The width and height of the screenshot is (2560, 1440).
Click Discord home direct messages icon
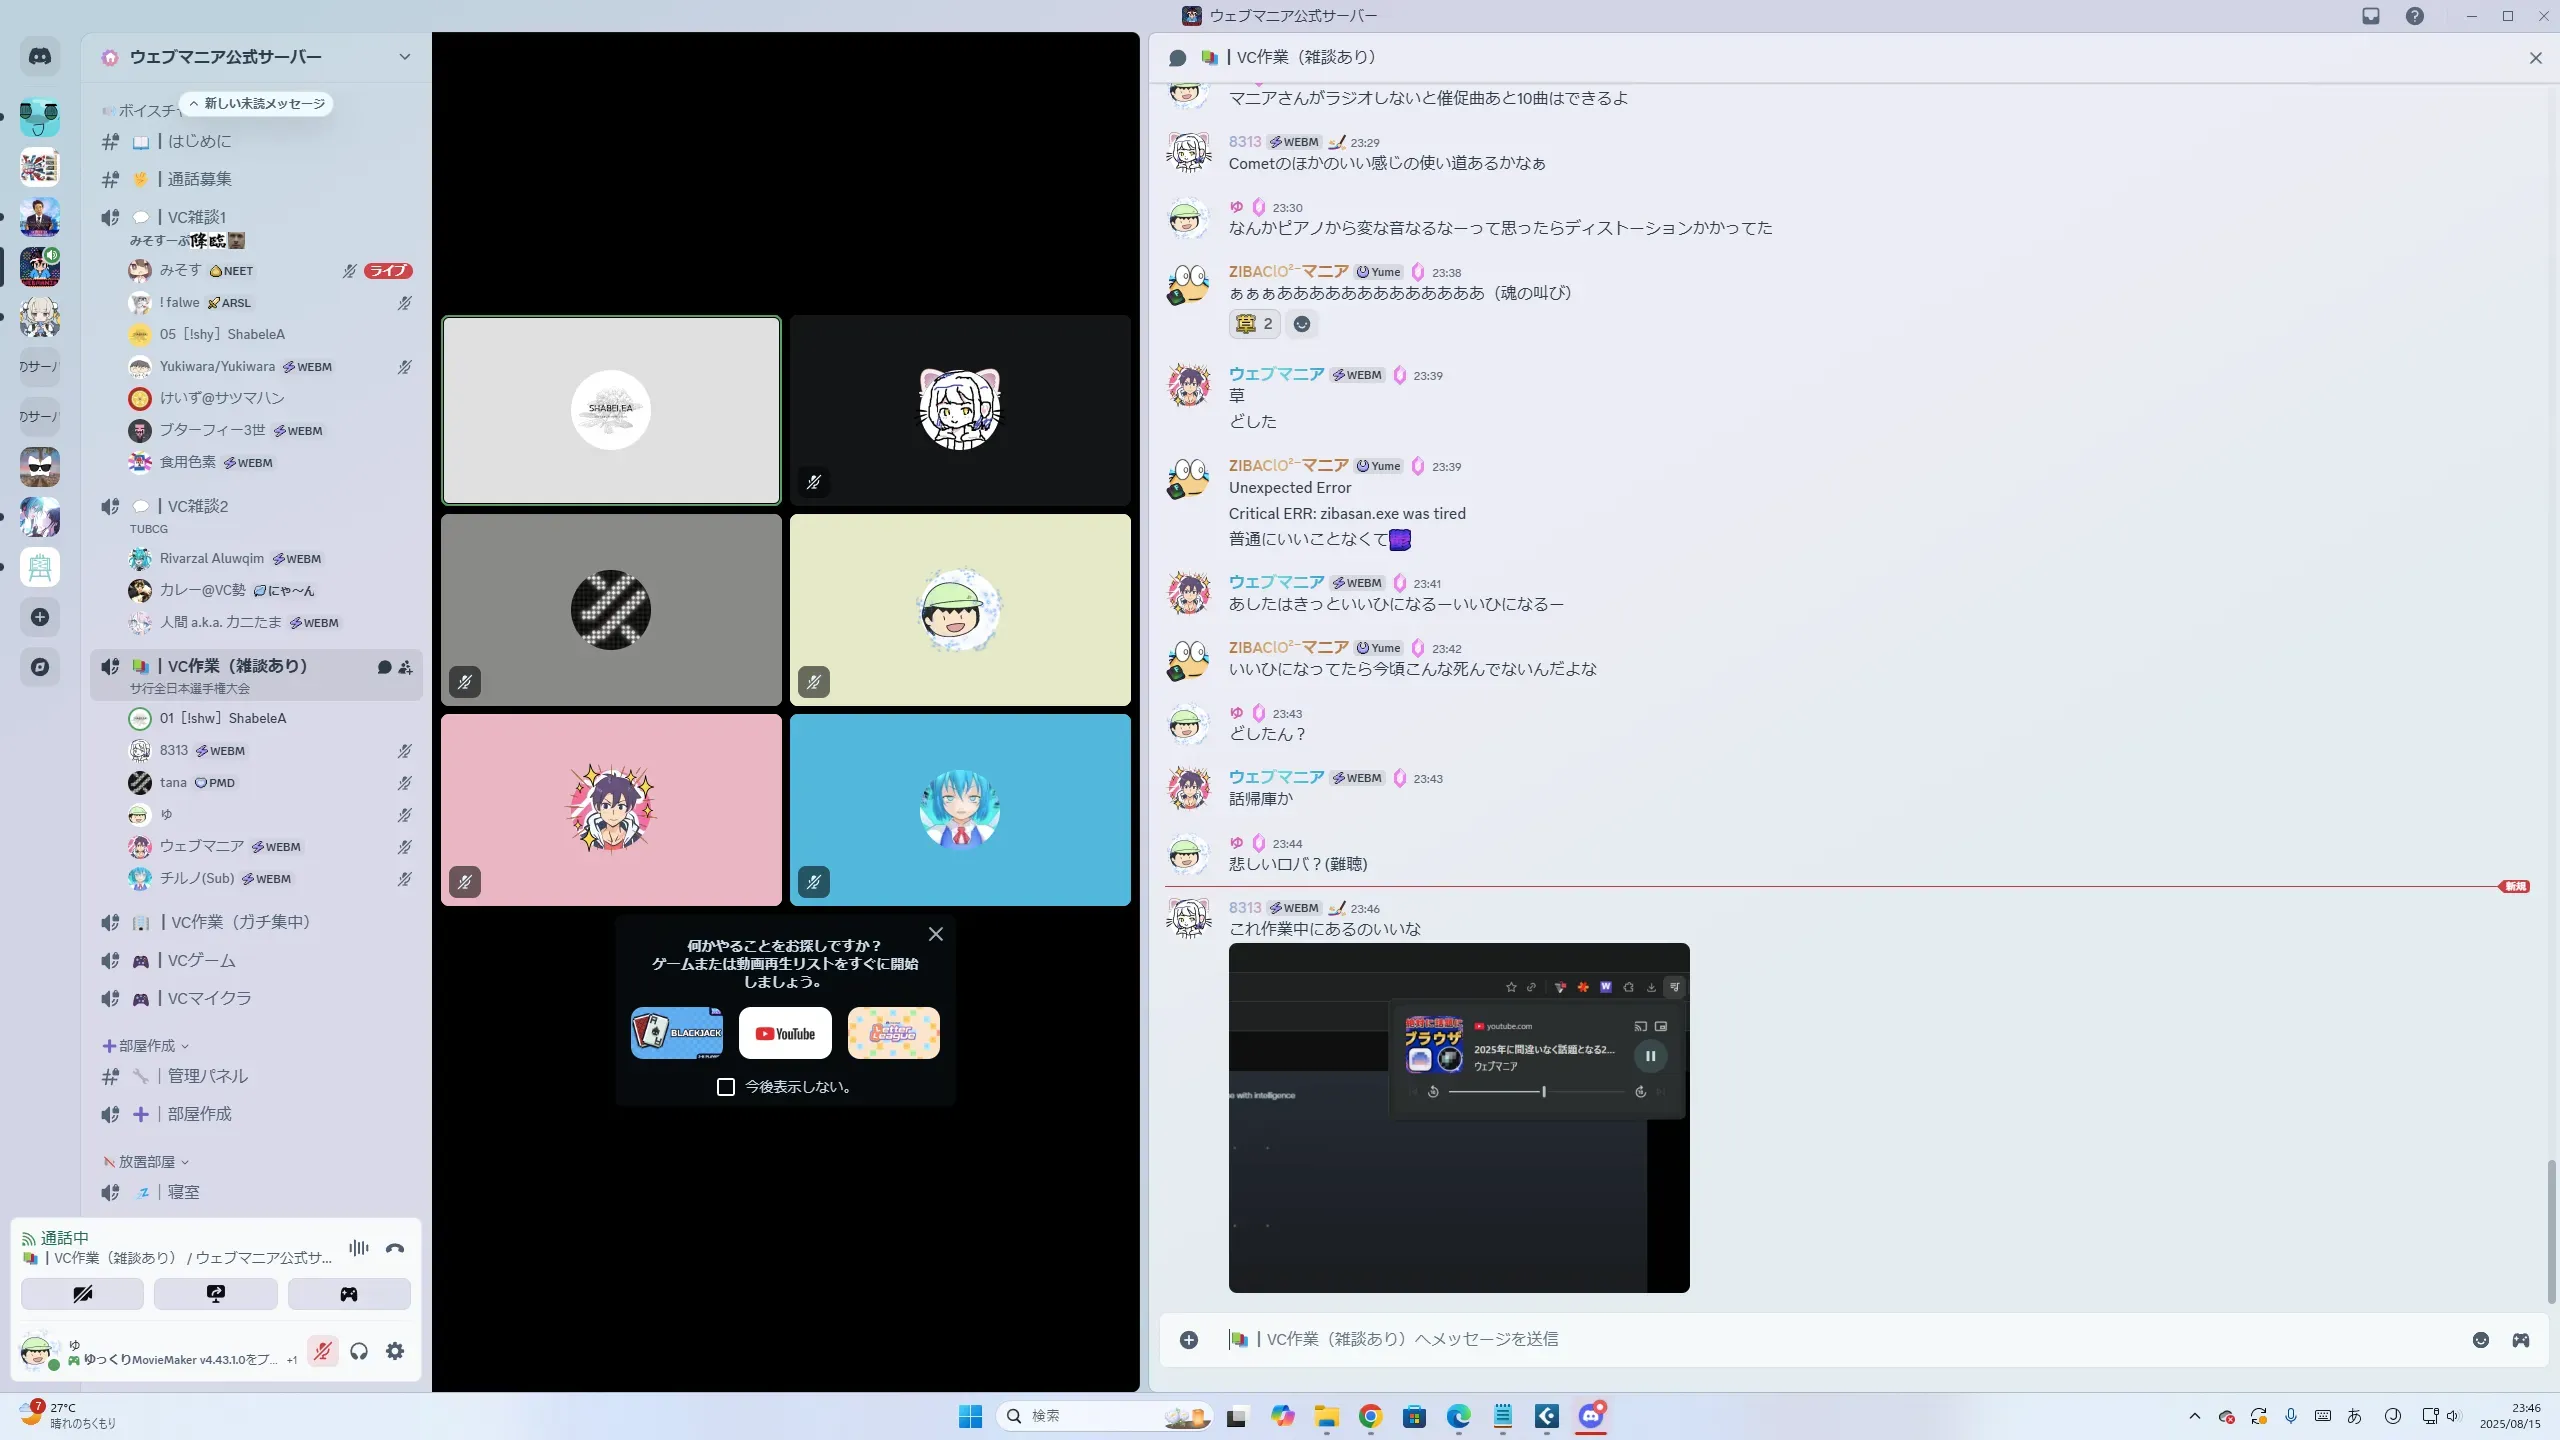pos(40,57)
